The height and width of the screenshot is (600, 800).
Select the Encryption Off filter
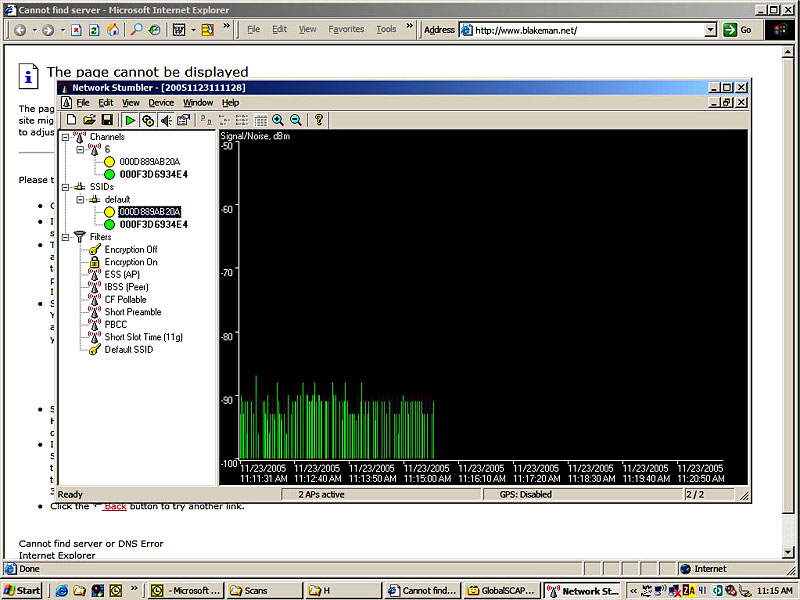(x=130, y=250)
